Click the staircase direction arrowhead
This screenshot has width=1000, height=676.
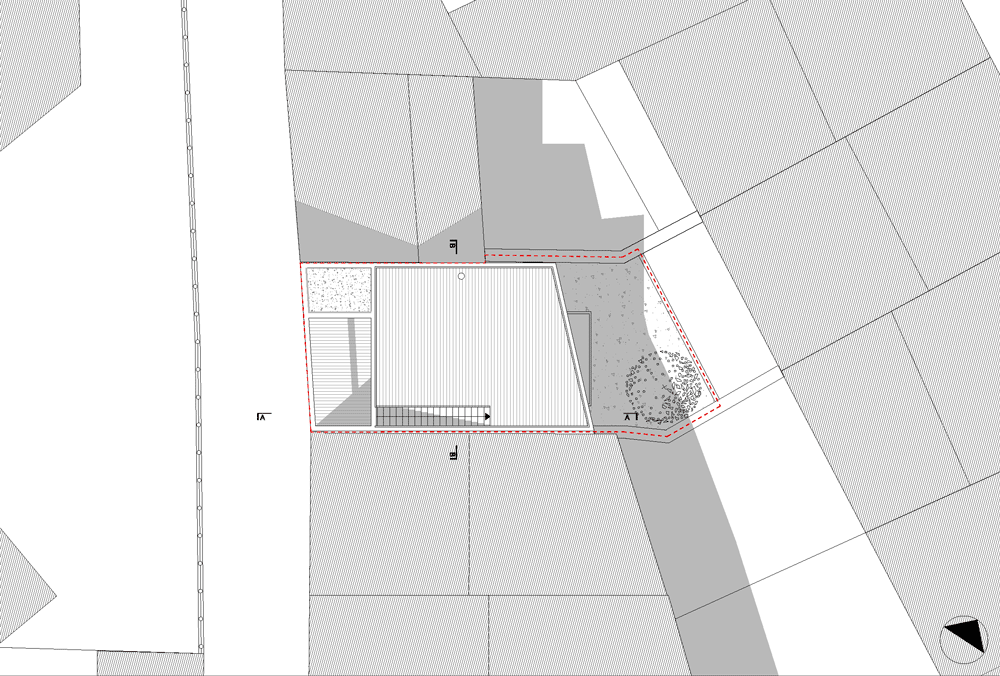point(487,417)
